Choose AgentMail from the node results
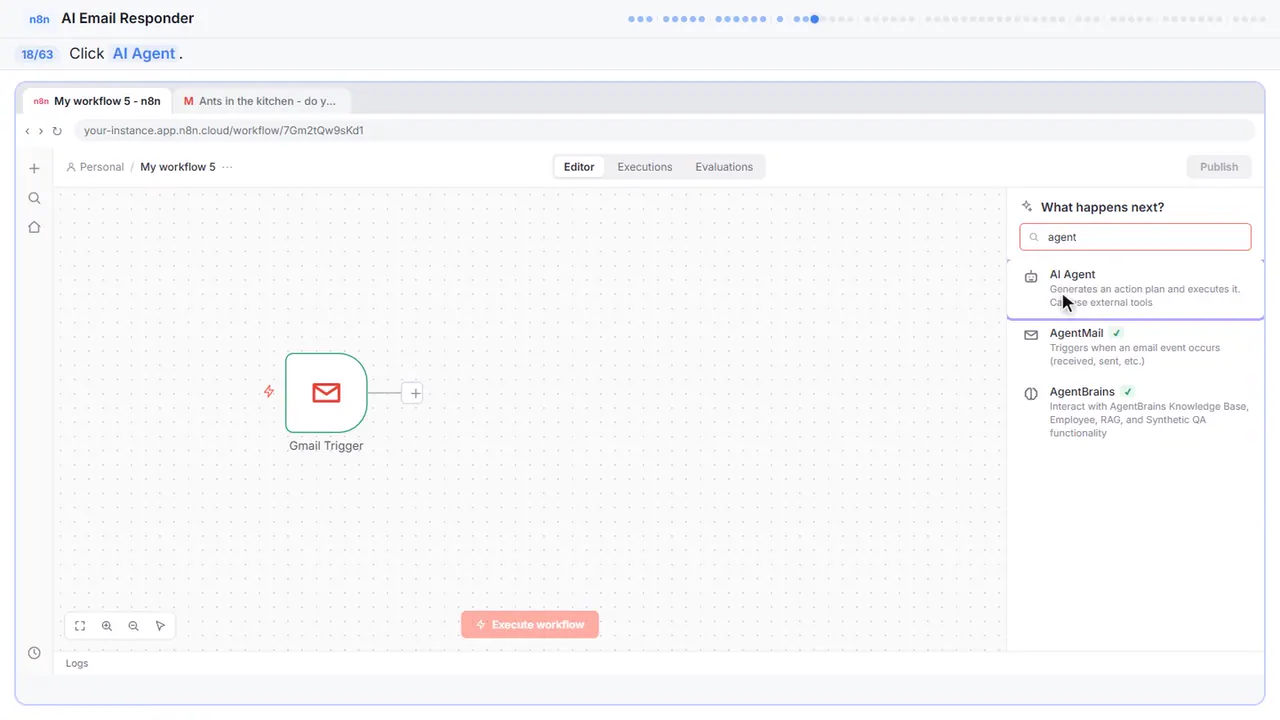Image resolution: width=1280 pixels, height=720 pixels. coord(1135,347)
